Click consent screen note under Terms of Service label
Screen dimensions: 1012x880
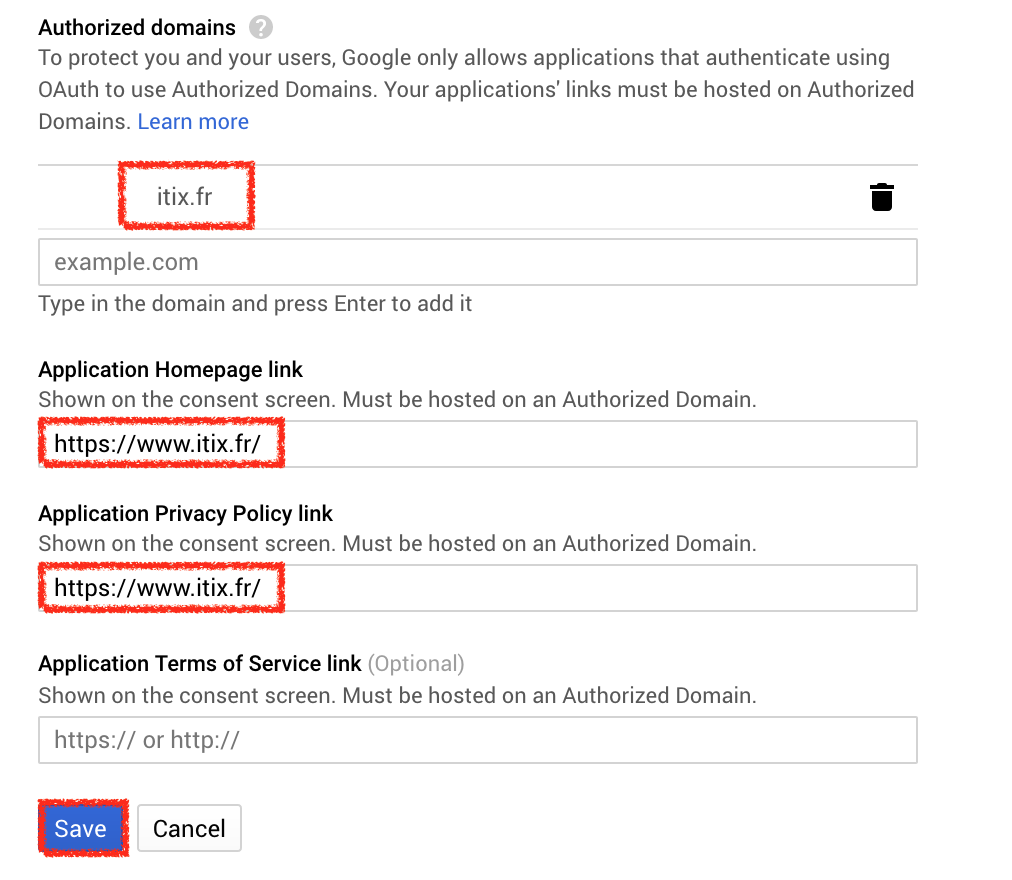(x=397, y=695)
